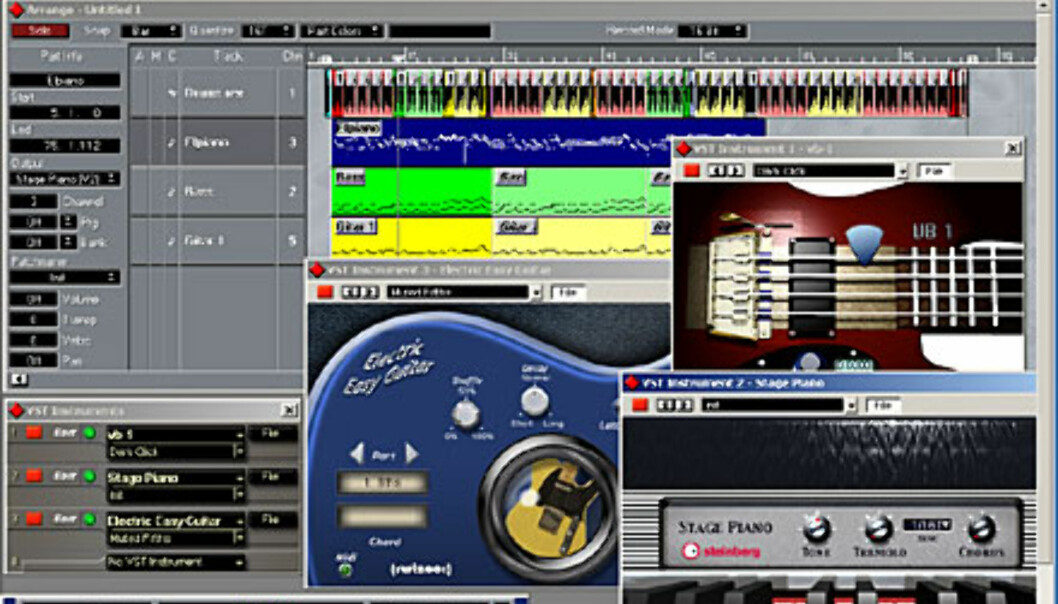
Task: Toggle power for VST instrument slot 3
Action: click(34, 519)
